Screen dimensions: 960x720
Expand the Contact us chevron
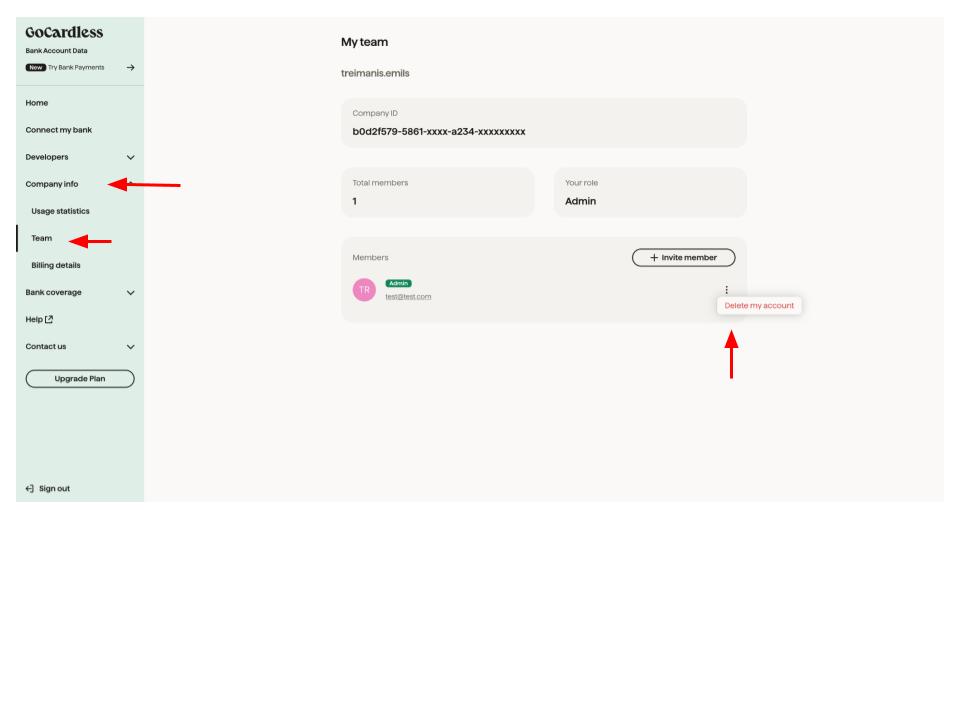tap(129, 347)
